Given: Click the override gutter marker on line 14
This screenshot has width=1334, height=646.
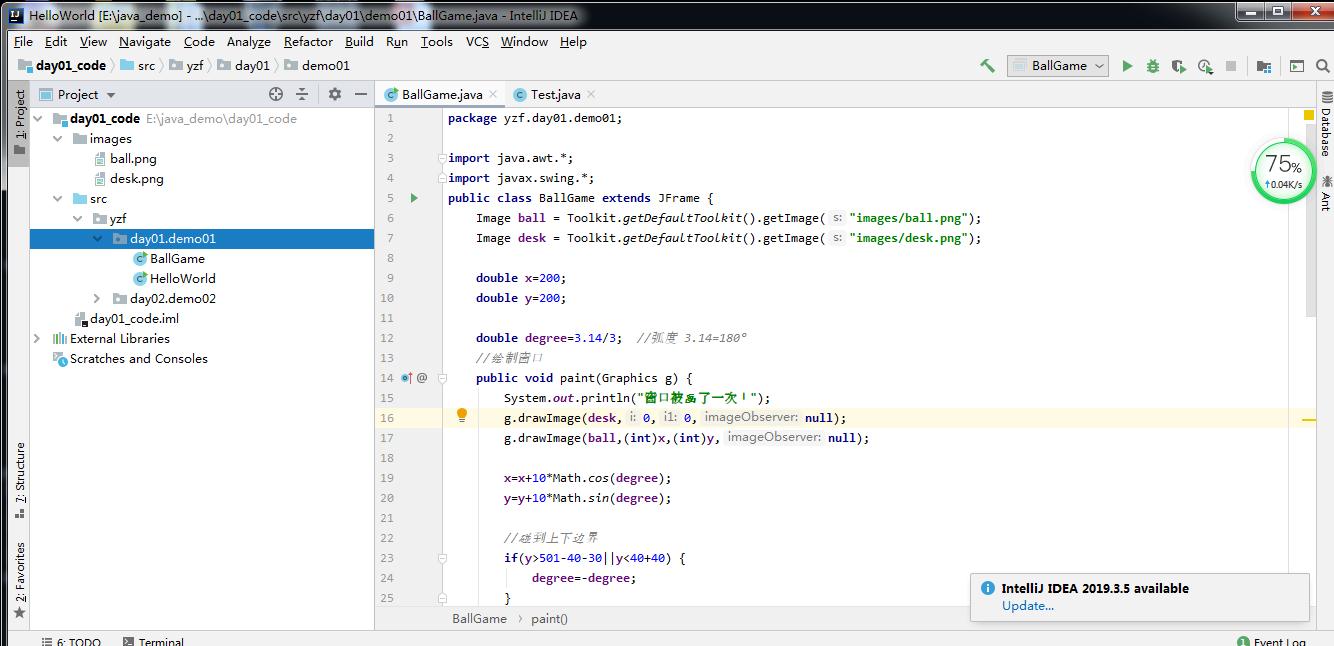Looking at the screenshot, I should pyautogui.click(x=407, y=378).
